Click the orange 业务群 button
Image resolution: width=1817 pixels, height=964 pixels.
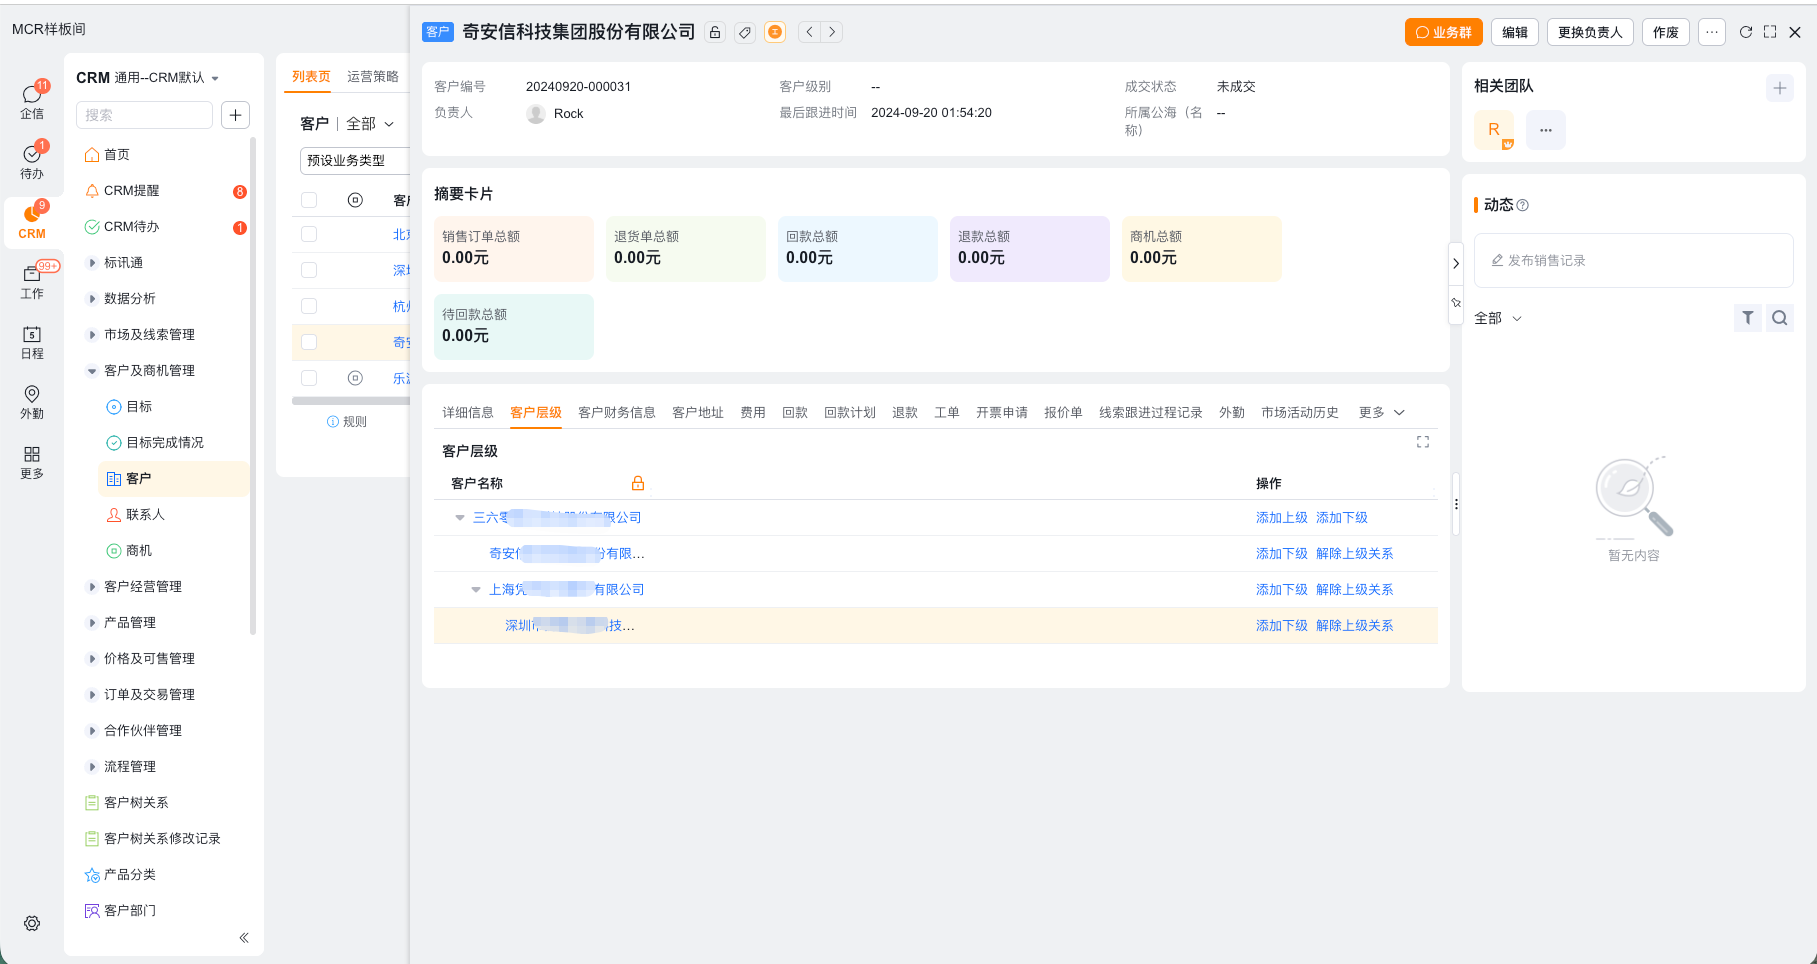click(x=1443, y=32)
